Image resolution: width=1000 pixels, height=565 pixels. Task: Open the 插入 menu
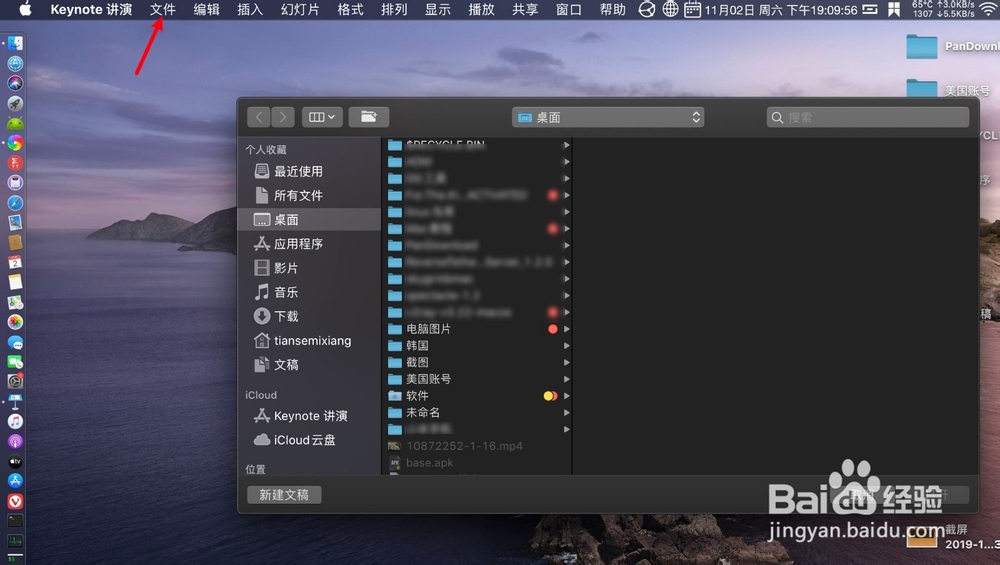249,10
